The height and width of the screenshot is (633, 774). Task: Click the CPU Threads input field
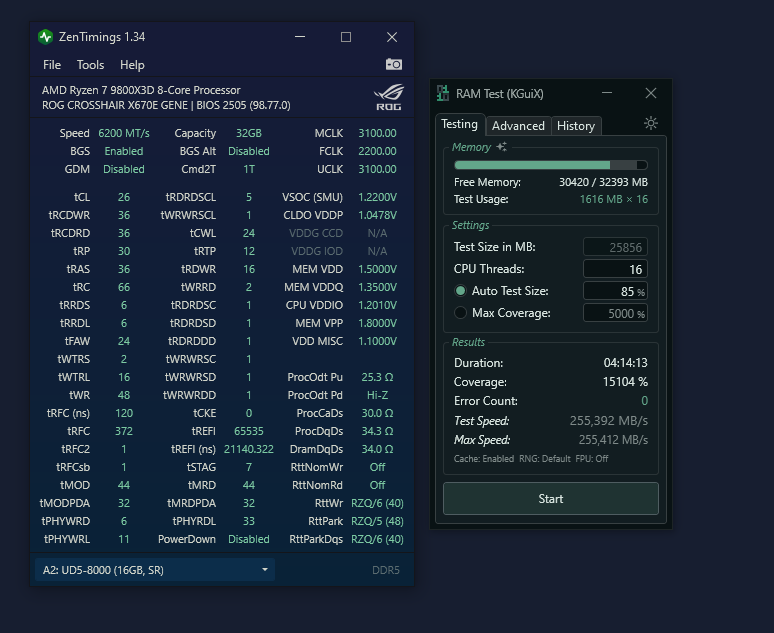click(x=615, y=269)
